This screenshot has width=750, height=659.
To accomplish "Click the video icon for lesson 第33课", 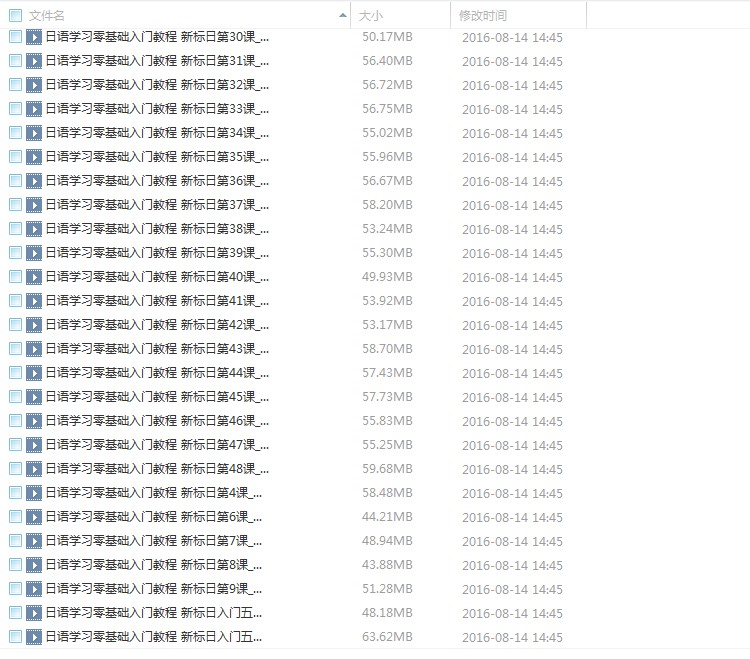I will 34,109.
